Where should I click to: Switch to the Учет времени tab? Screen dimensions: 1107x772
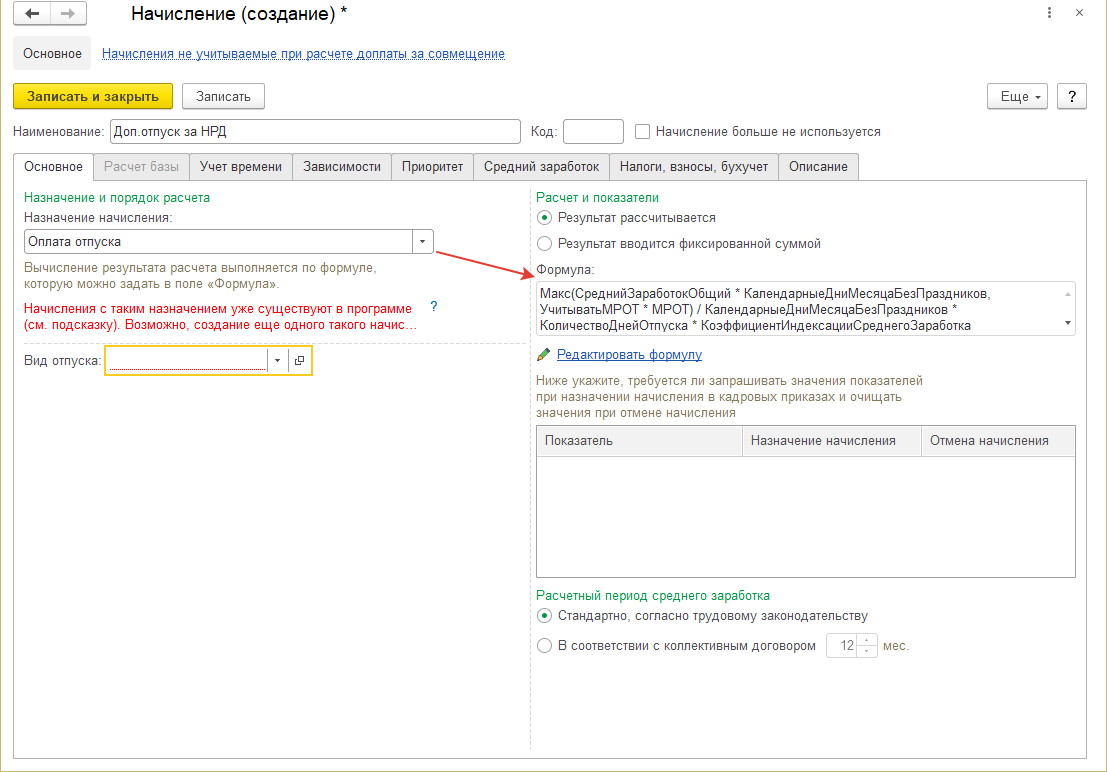point(241,167)
